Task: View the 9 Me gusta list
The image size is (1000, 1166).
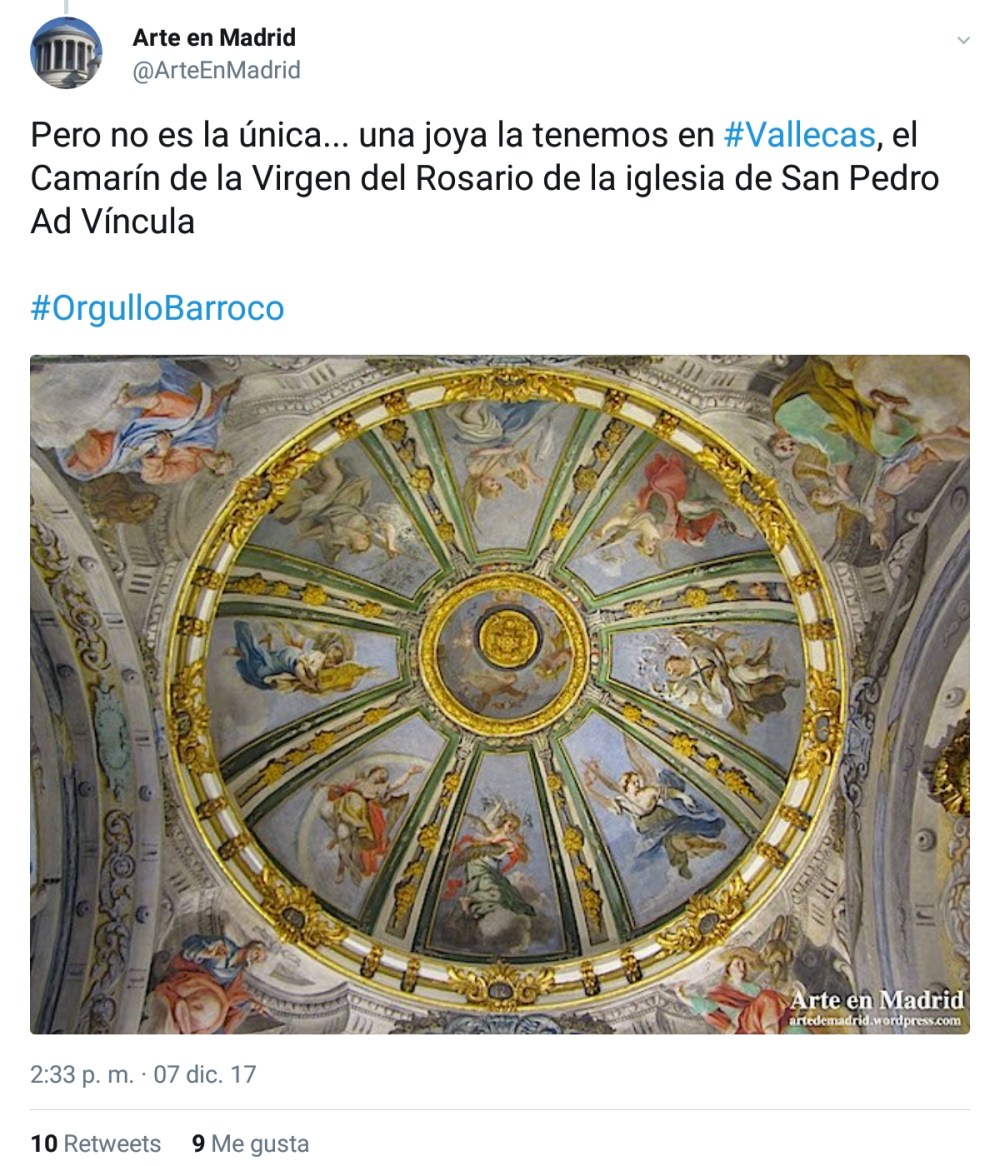Action: [251, 1143]
